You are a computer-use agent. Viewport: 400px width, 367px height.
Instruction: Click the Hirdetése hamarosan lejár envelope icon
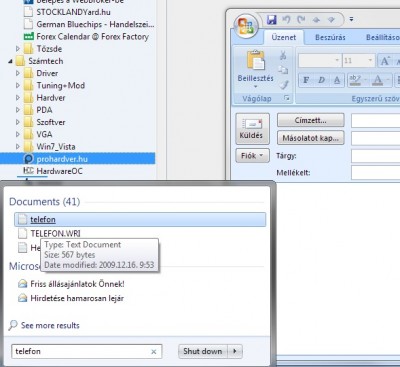coord(22,298)
